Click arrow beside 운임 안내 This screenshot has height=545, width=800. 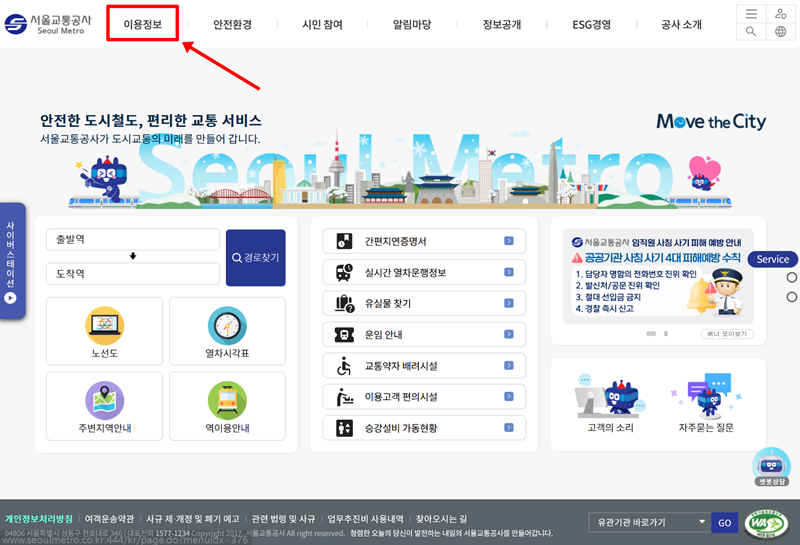(x=509, y=334)
